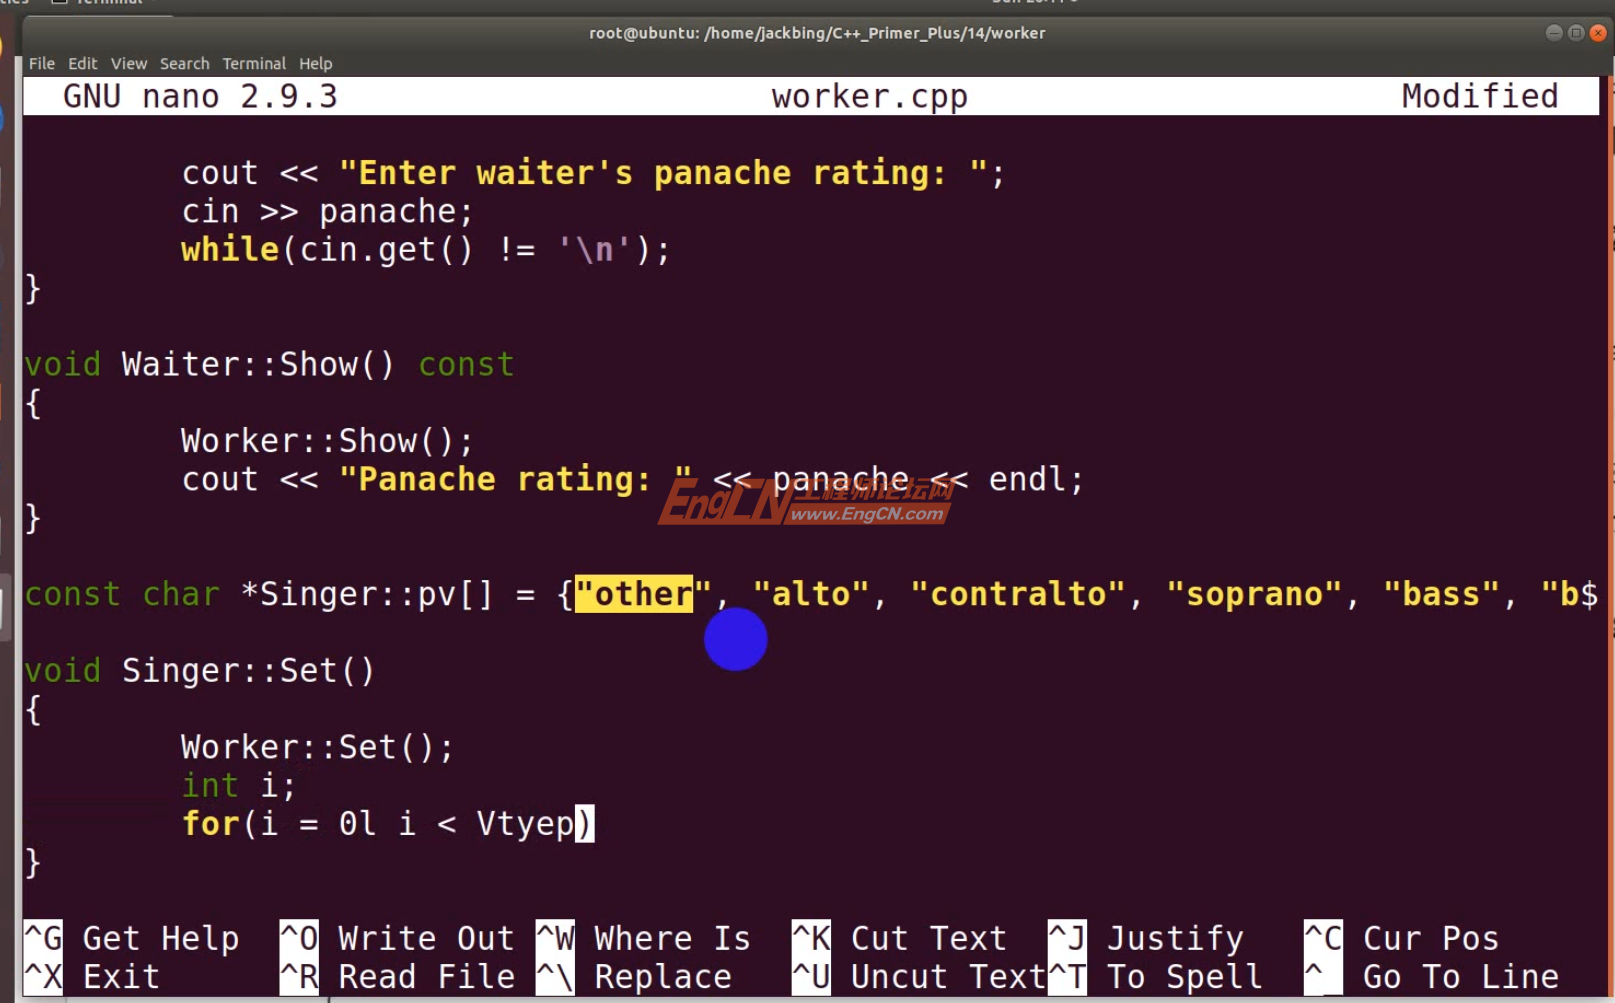Screen dimensions: 1615x1003
Task: Open the Terminal app indicator dropdown in top bar
Action: [x=100, y=3]
